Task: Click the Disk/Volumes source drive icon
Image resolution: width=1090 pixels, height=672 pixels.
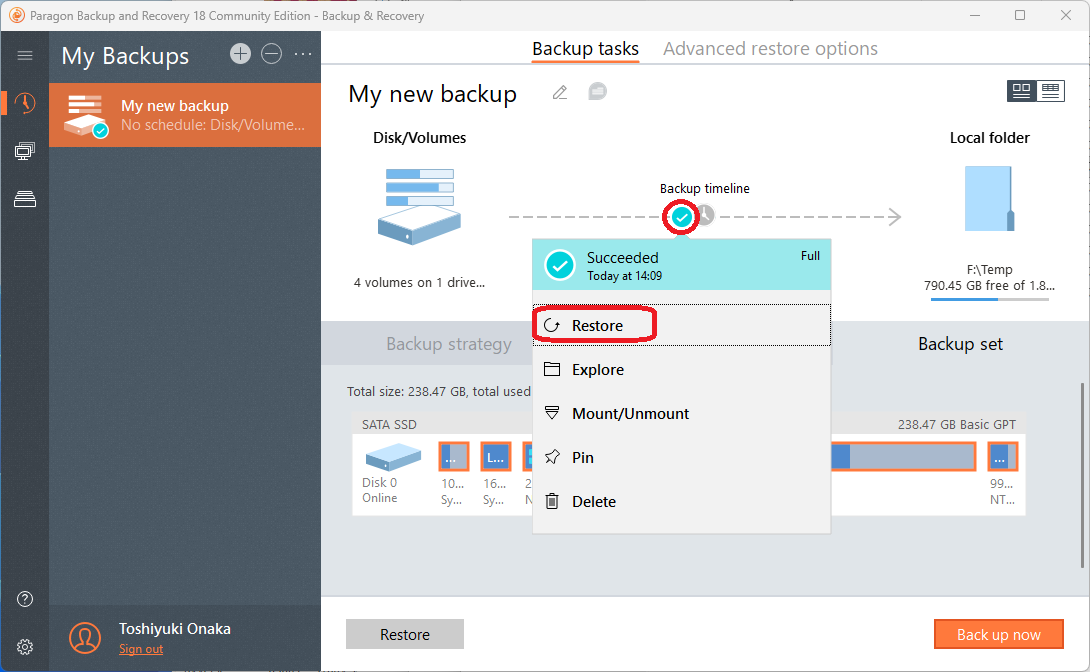Action: [x=419, y=206]
